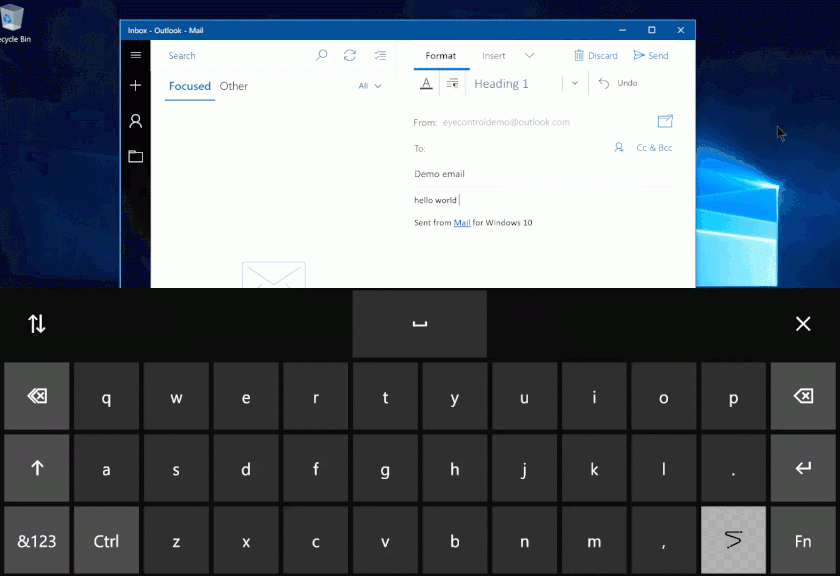
Task: Expand the All filter dropdown
Action: click(370, 86)
